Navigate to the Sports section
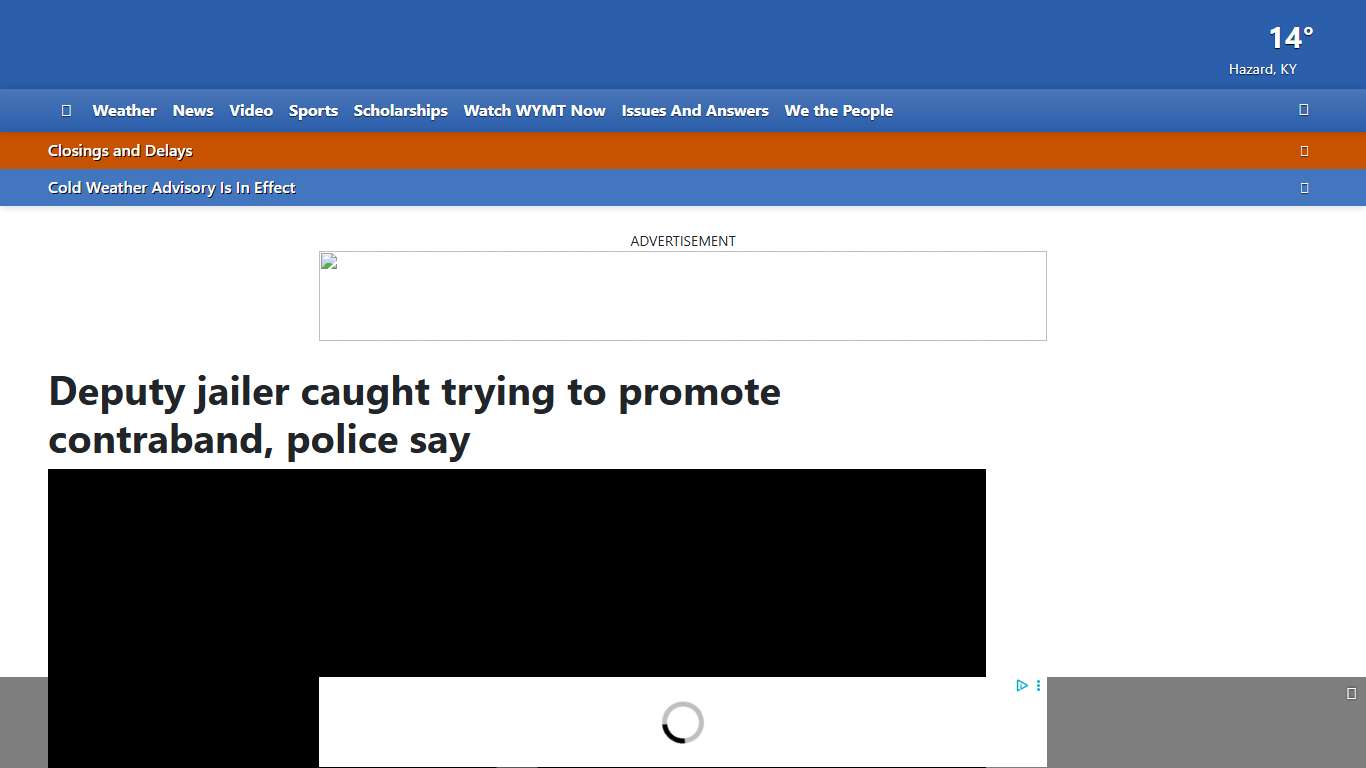 [313, 111]
